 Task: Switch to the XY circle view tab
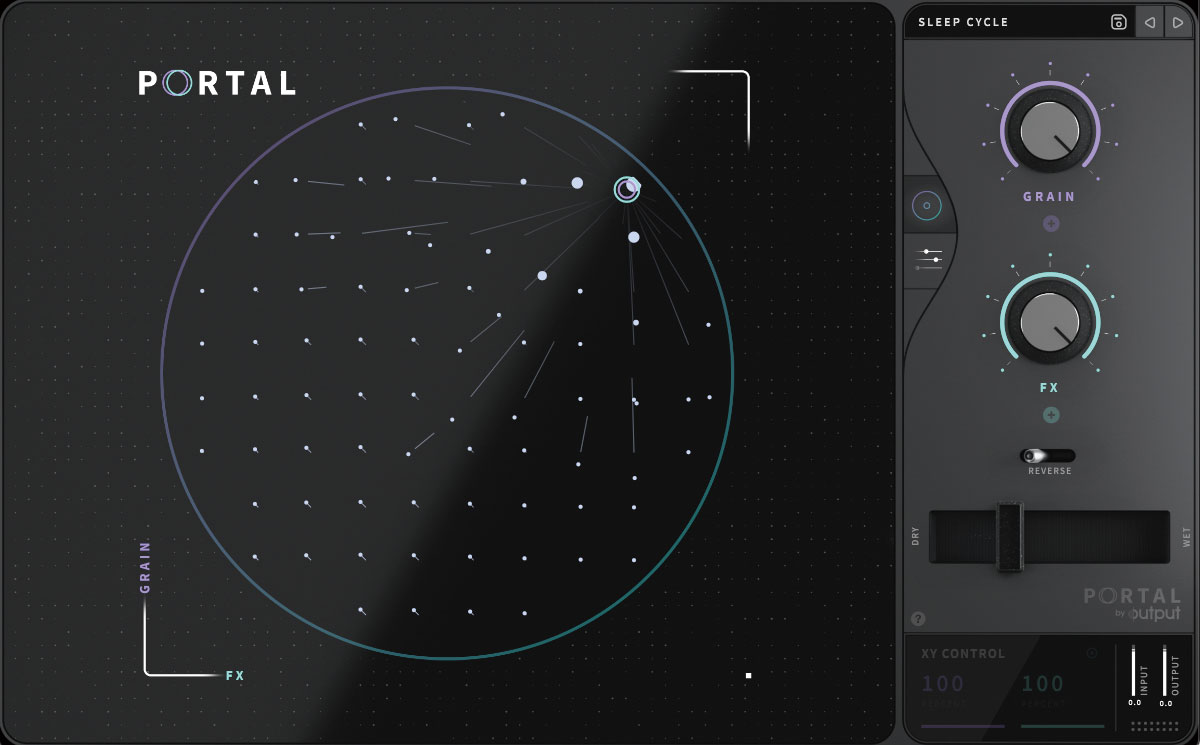(x=926, y=206)
